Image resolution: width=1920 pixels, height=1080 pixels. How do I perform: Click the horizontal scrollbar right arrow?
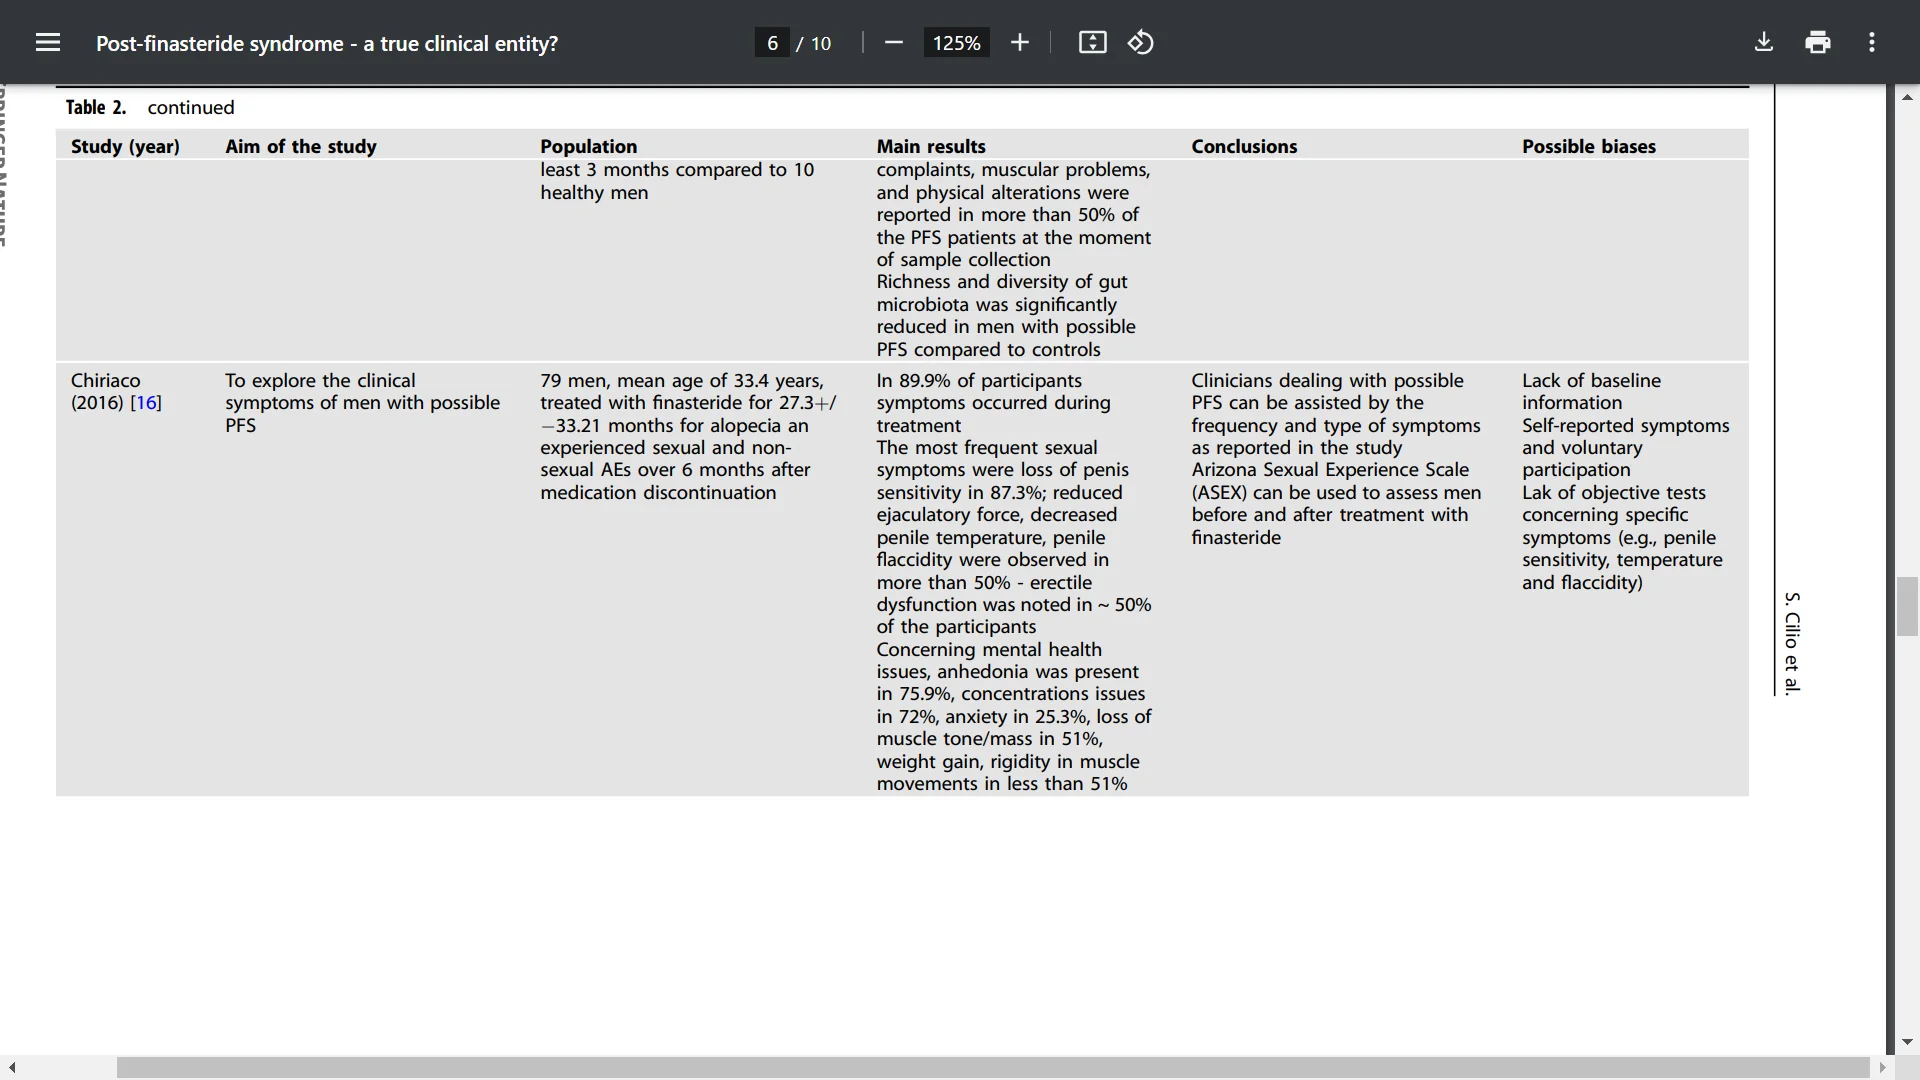pos(1882,1067)
